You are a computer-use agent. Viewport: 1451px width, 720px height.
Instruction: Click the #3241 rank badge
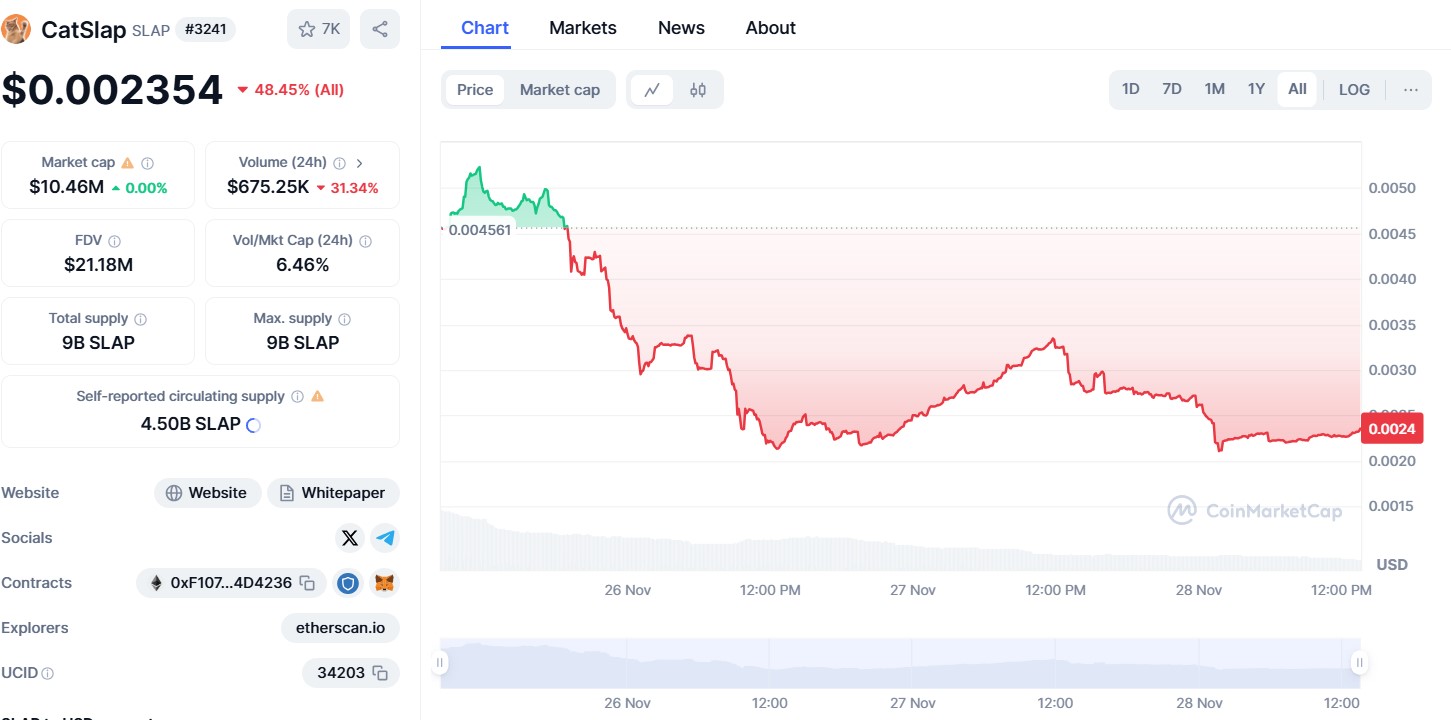tap(206, 29)
